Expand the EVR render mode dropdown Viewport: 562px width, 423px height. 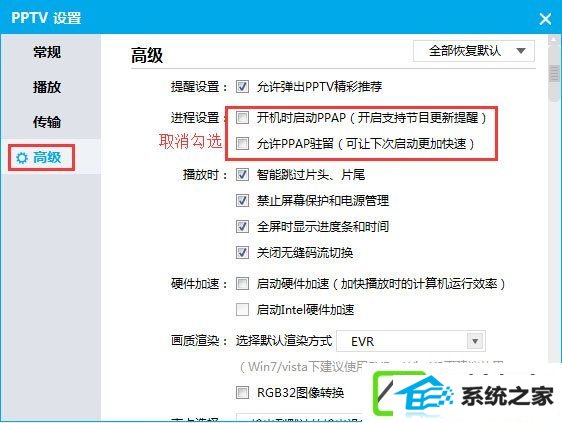click(475, 341)
